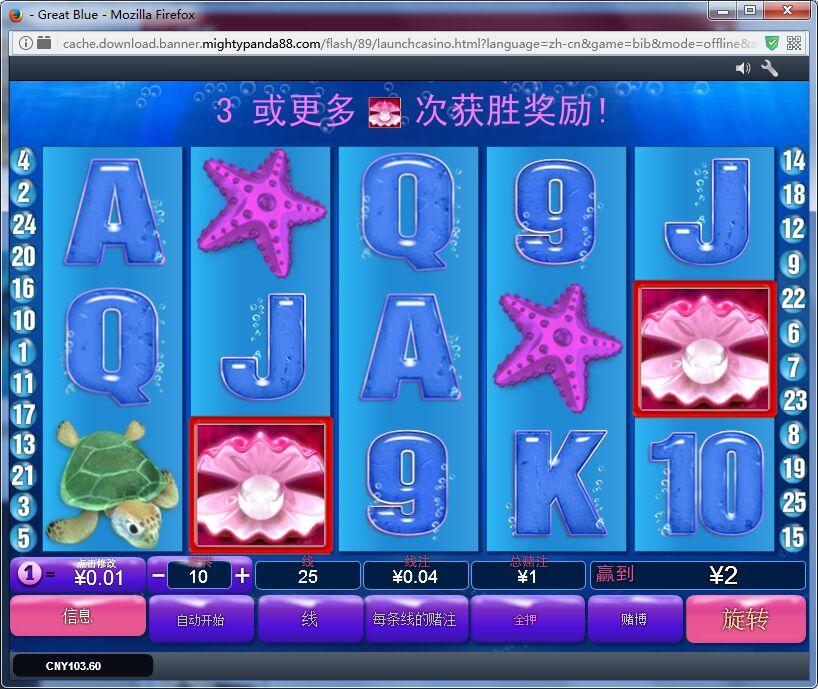Click the green shield icon in address bar

(772, 43)
